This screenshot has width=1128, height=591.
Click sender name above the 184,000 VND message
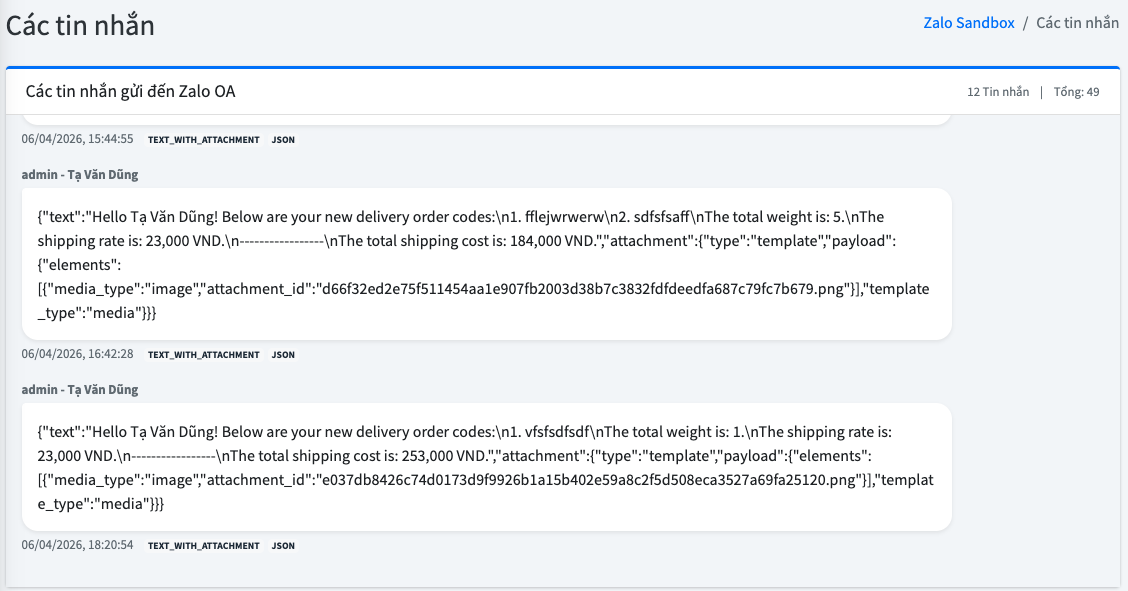80,174
